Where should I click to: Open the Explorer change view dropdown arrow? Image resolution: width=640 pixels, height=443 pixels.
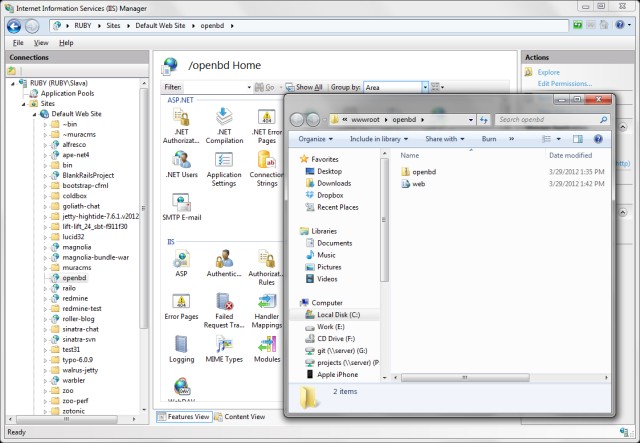558,139
